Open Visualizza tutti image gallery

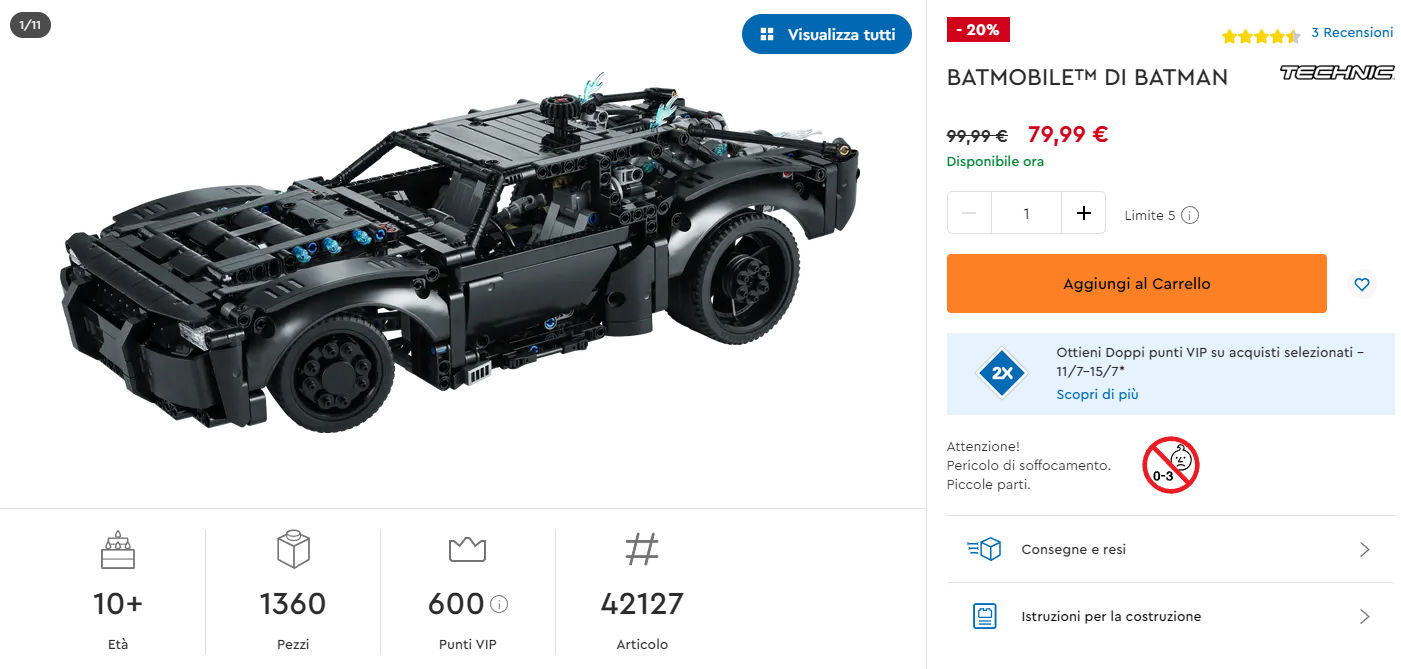(x=827, y=34)
